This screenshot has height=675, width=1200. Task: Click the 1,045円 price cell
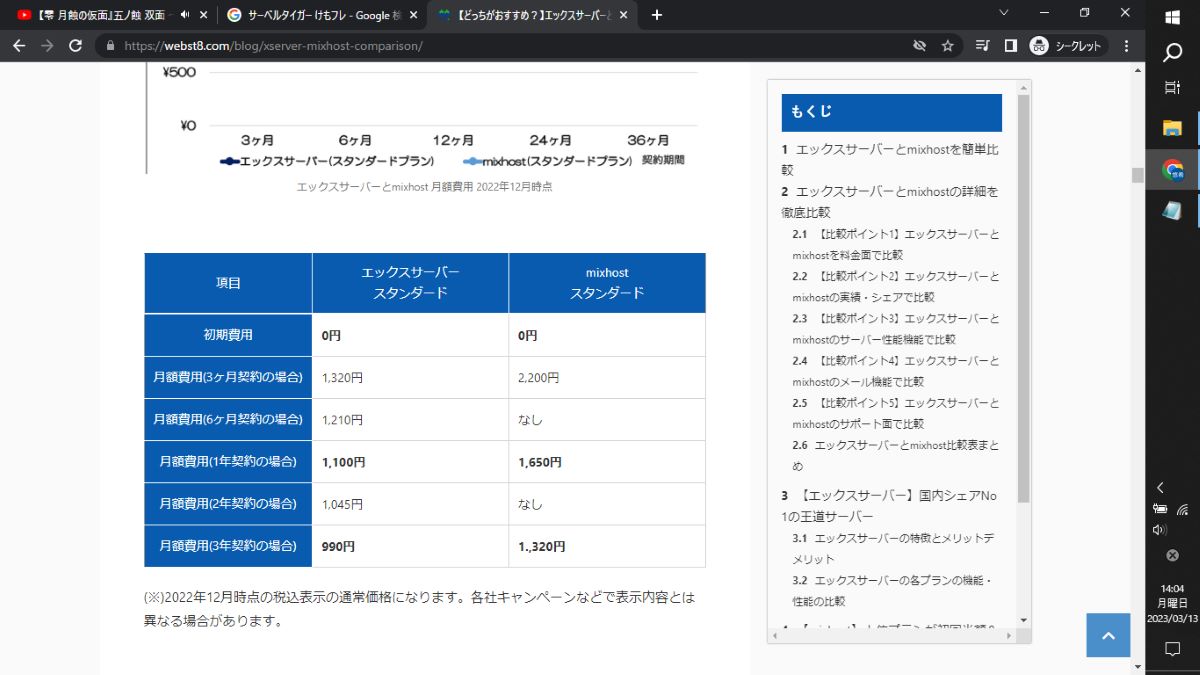410,504
